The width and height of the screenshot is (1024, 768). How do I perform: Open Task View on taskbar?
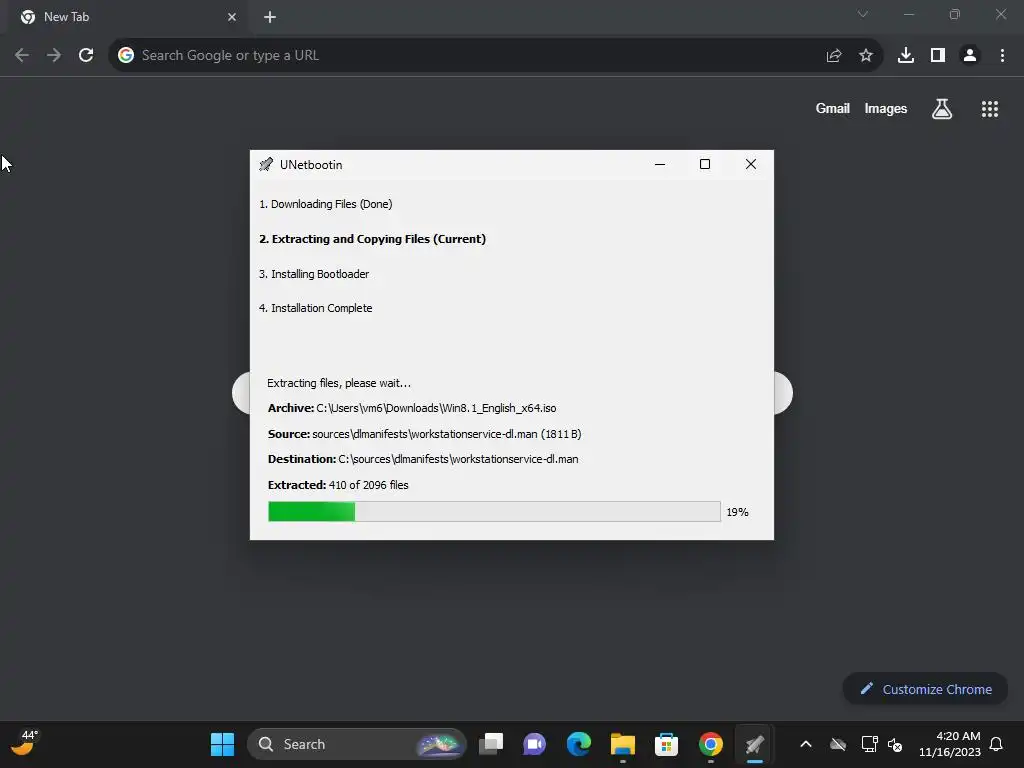tap(491, 744)
